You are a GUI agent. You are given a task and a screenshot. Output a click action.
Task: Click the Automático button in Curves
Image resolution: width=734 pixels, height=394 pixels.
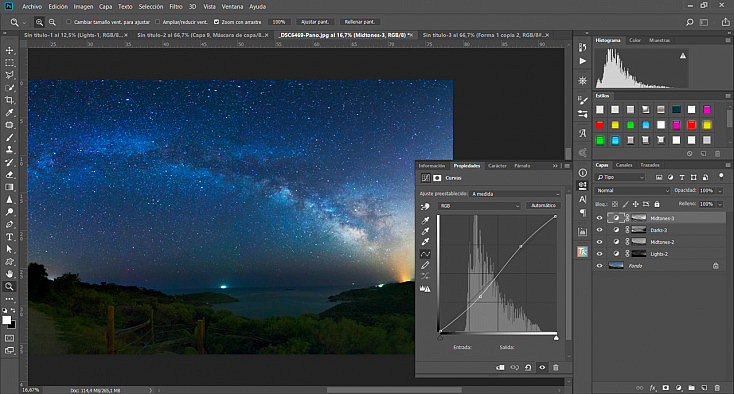(543, 205)
